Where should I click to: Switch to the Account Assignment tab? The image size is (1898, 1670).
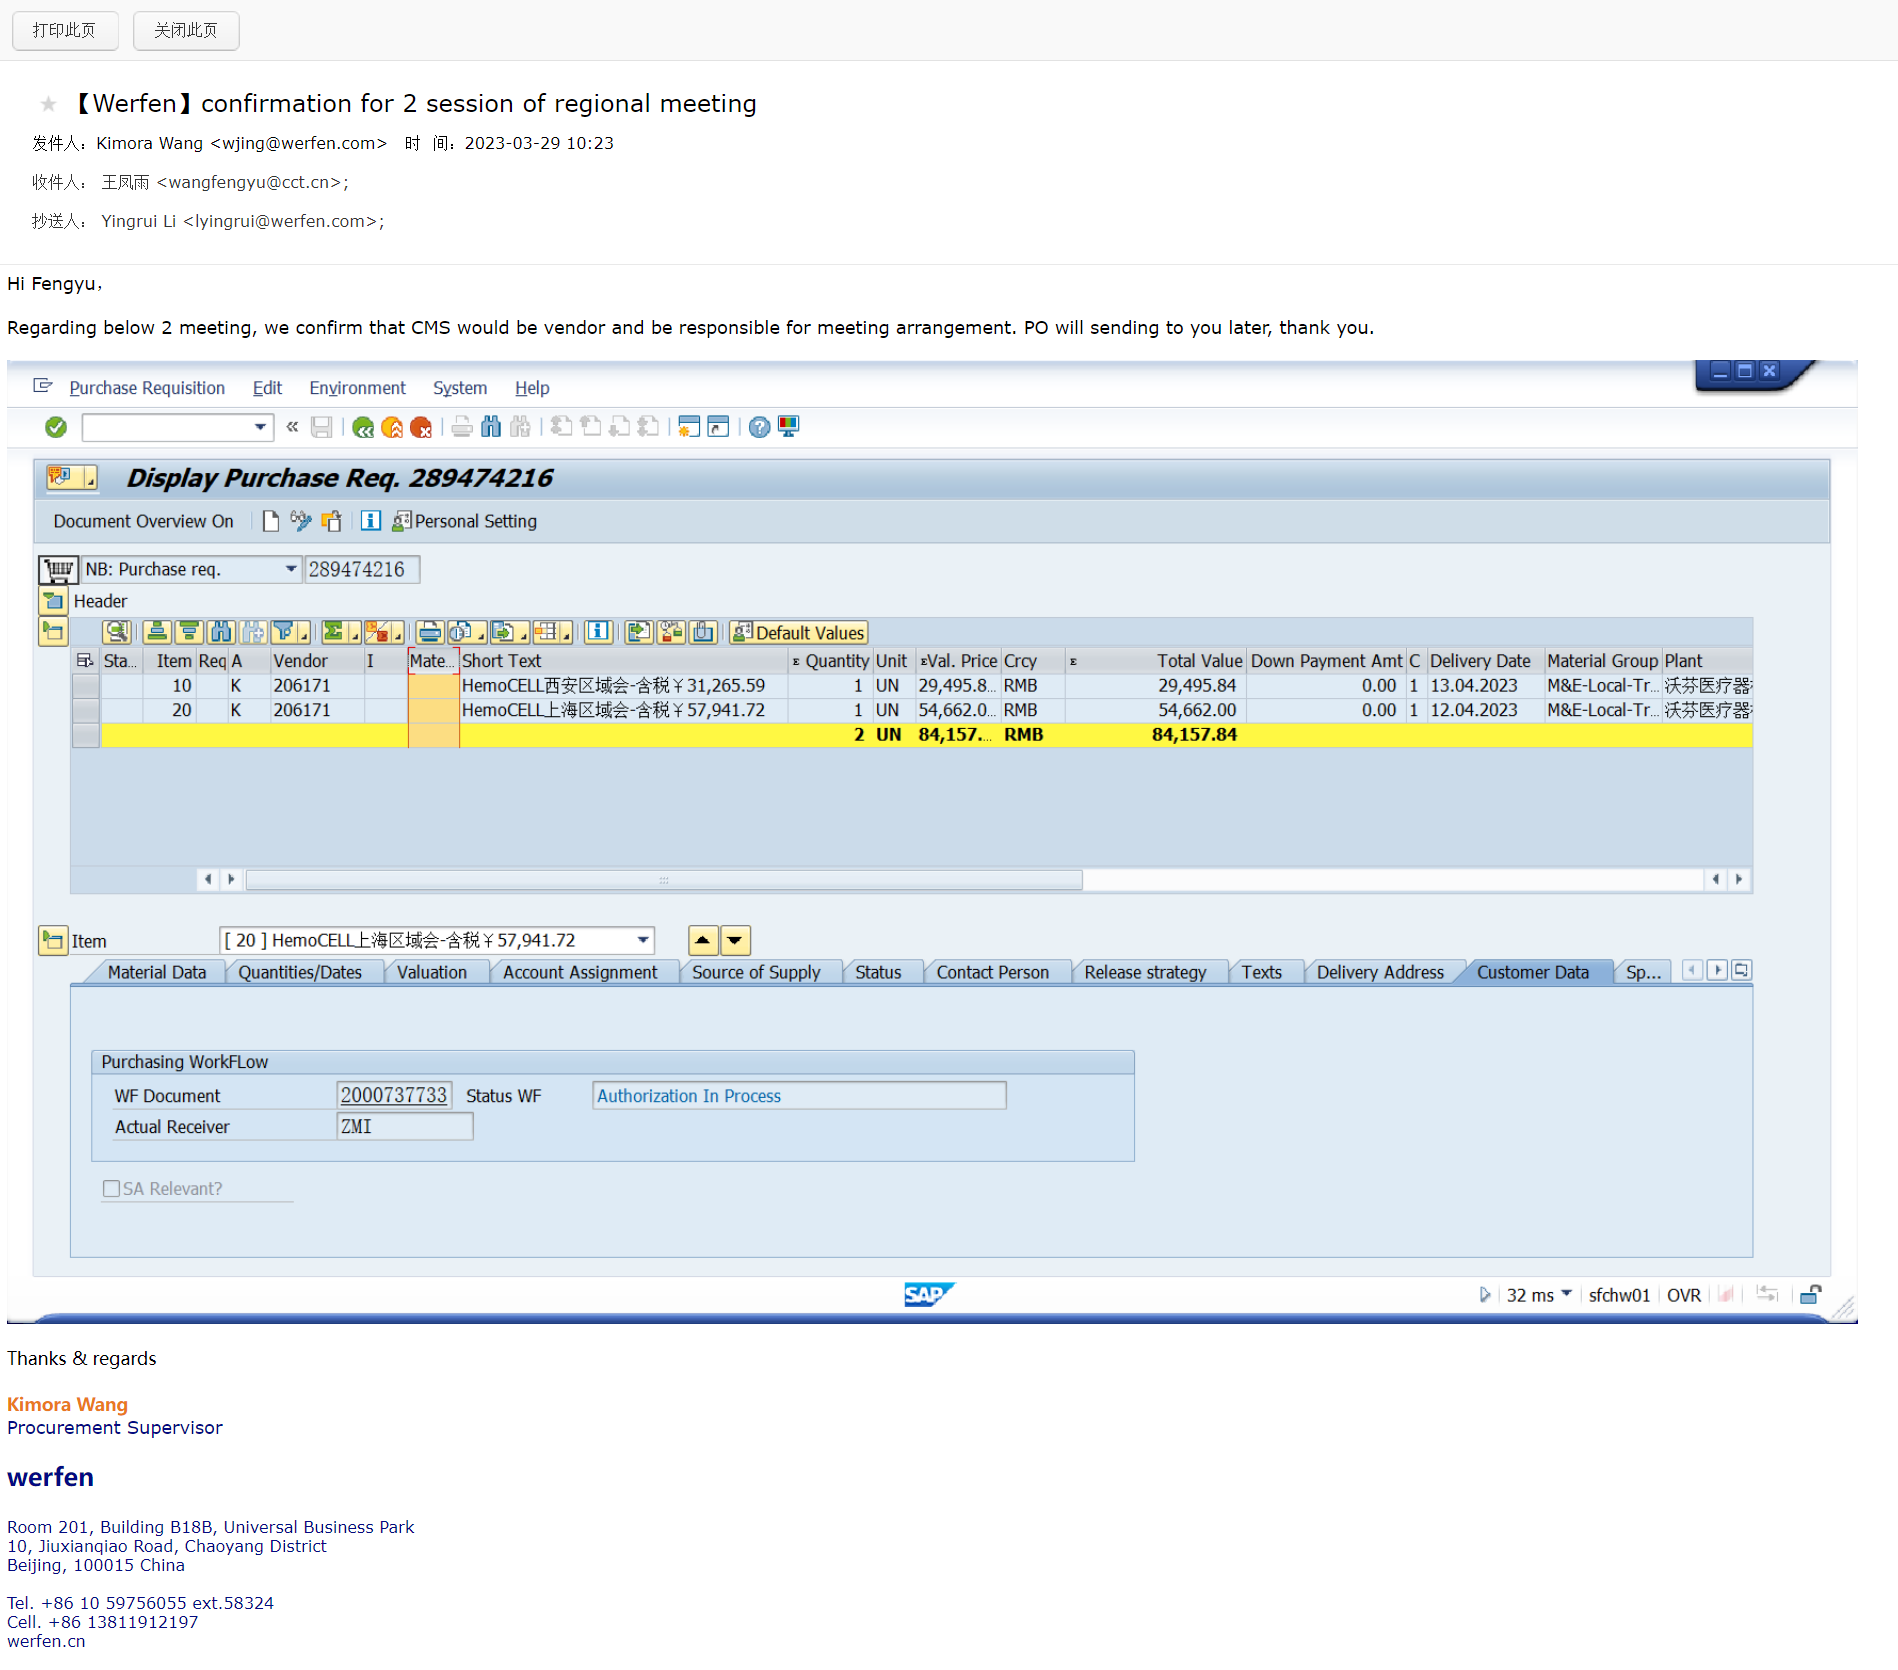pos(580,972)
